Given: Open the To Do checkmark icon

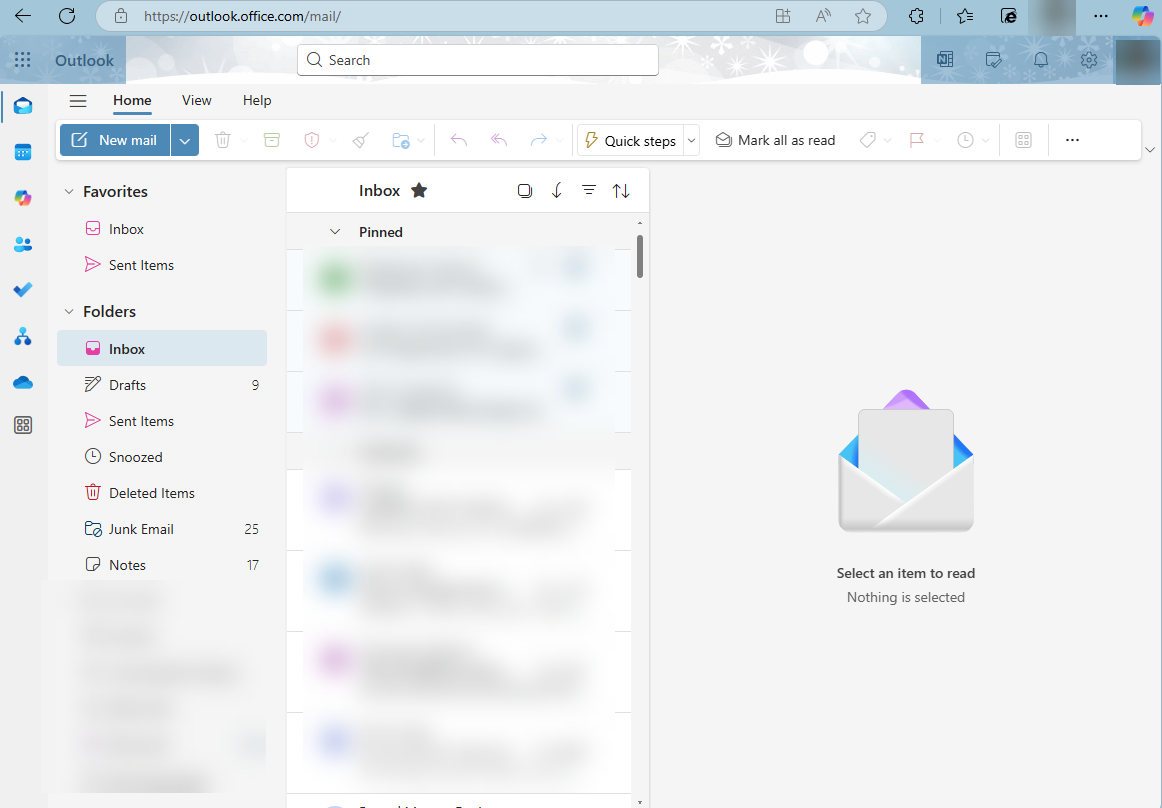Looking at the screenshot, I should pyautogui.click(x=23, y=290).
